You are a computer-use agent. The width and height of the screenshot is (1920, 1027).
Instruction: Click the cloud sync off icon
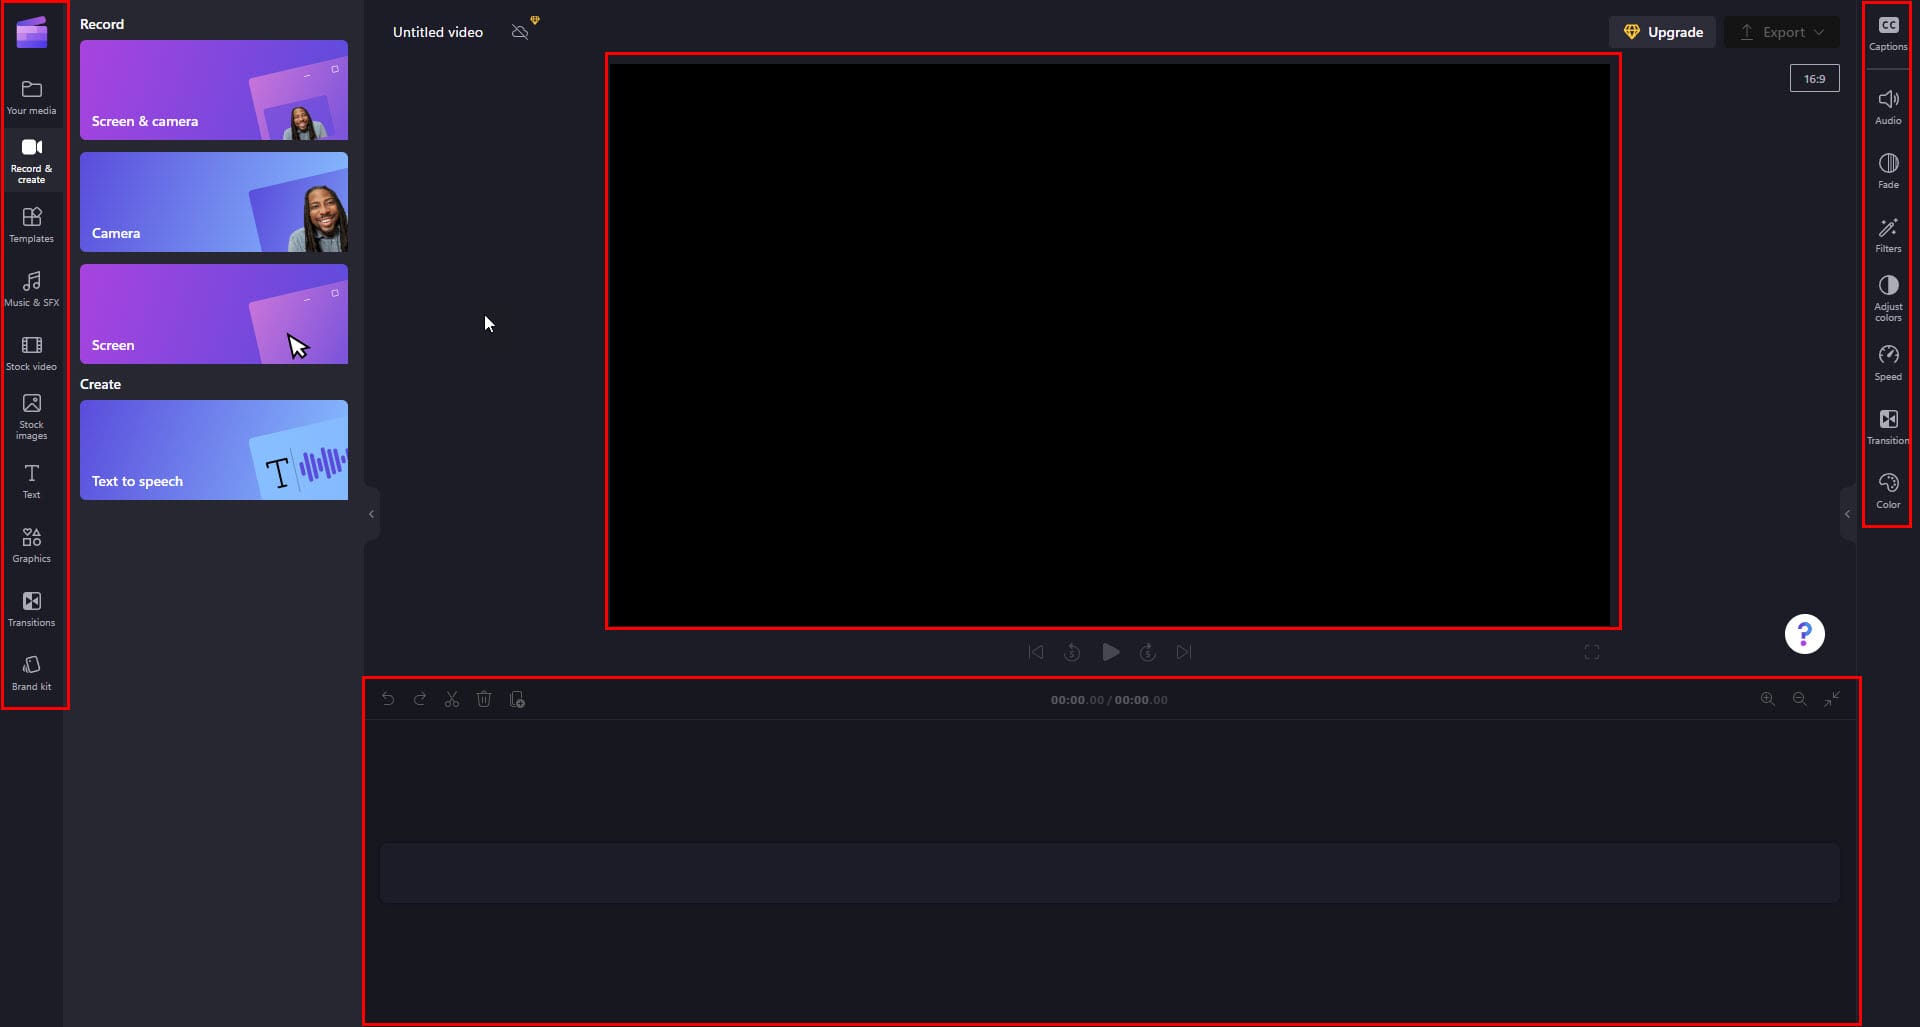(x=520, y=32)
